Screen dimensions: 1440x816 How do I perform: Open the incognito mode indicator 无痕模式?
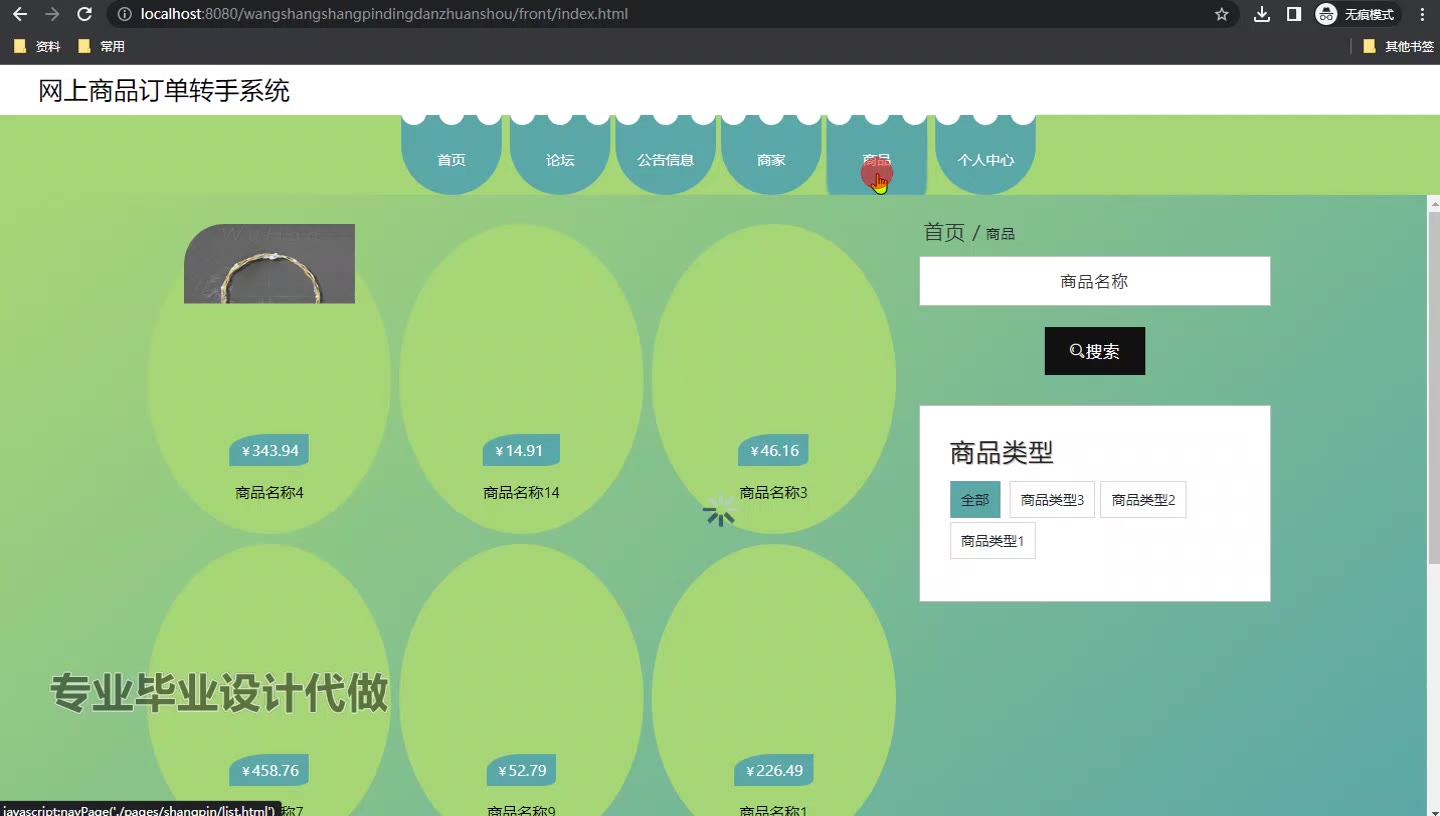click(1356, 14)
